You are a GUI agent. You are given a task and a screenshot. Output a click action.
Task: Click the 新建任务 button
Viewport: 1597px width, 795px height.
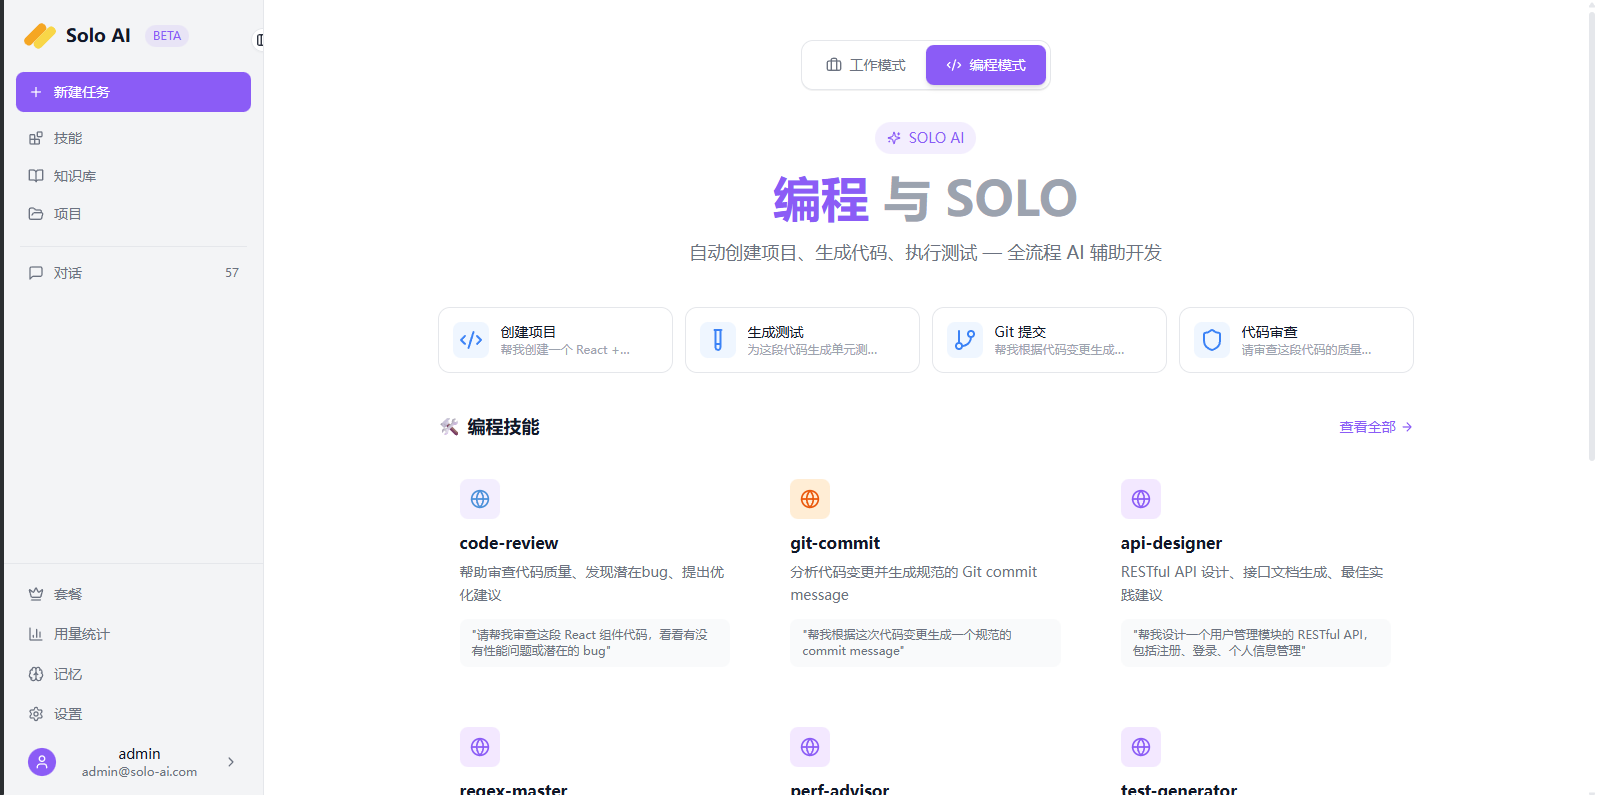click(x=133, y=92)
